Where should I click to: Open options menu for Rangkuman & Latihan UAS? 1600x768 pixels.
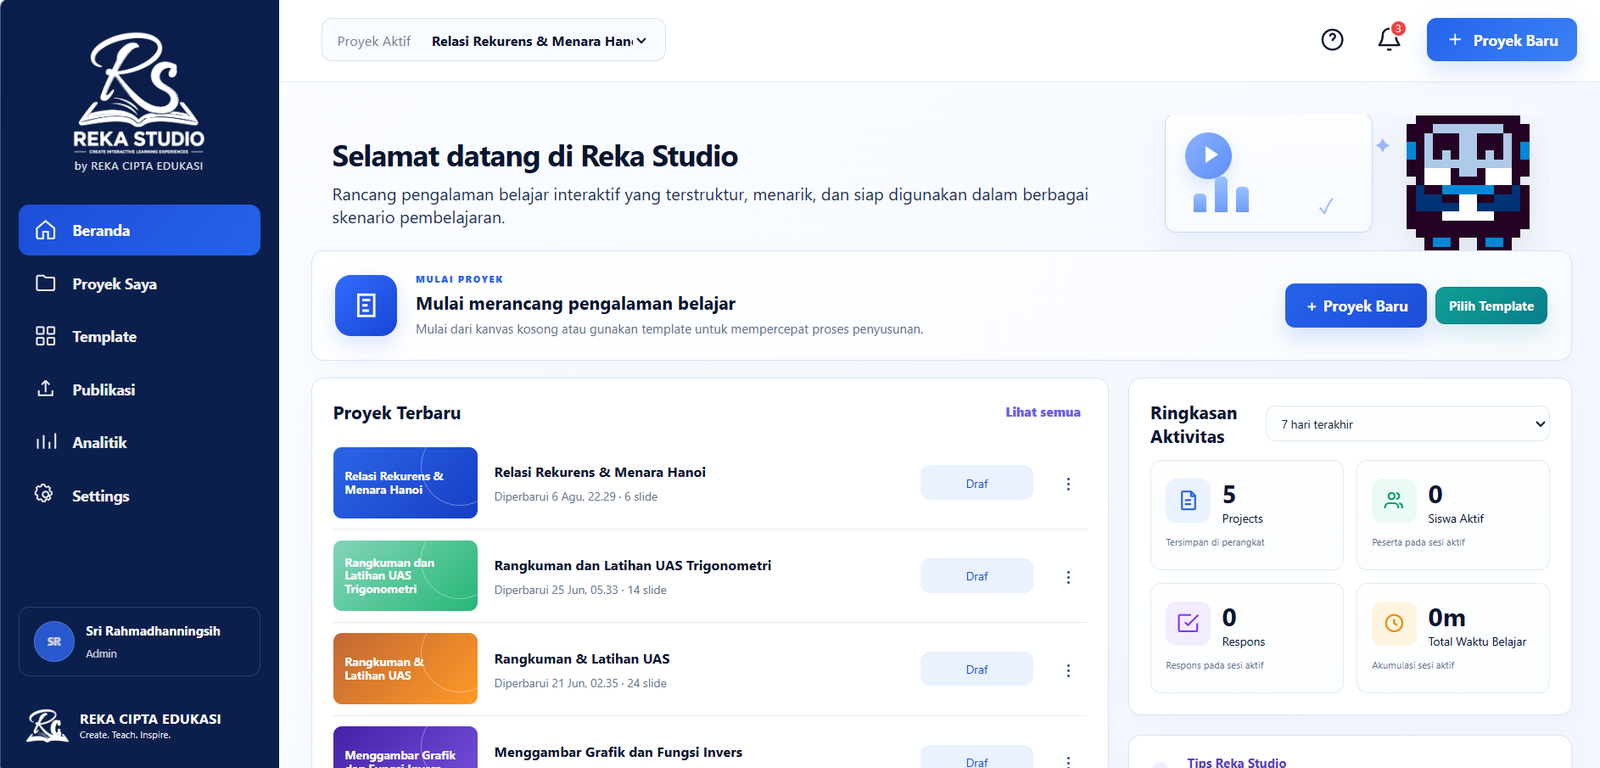coord(1068,670)
